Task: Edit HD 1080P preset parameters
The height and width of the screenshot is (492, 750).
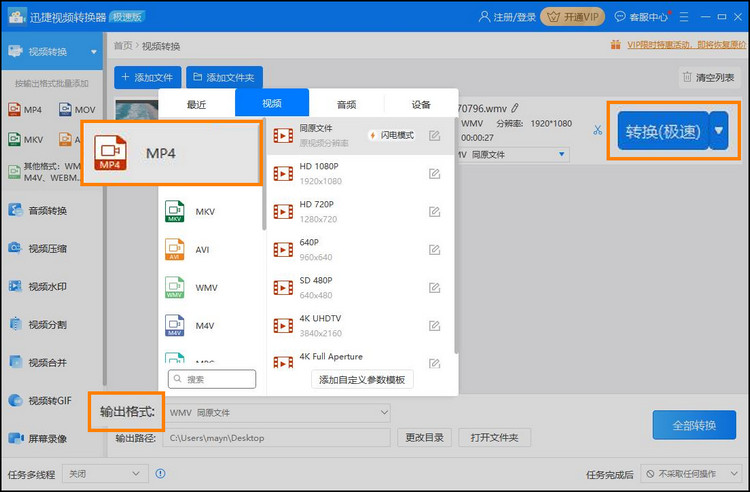Action: 434,174
